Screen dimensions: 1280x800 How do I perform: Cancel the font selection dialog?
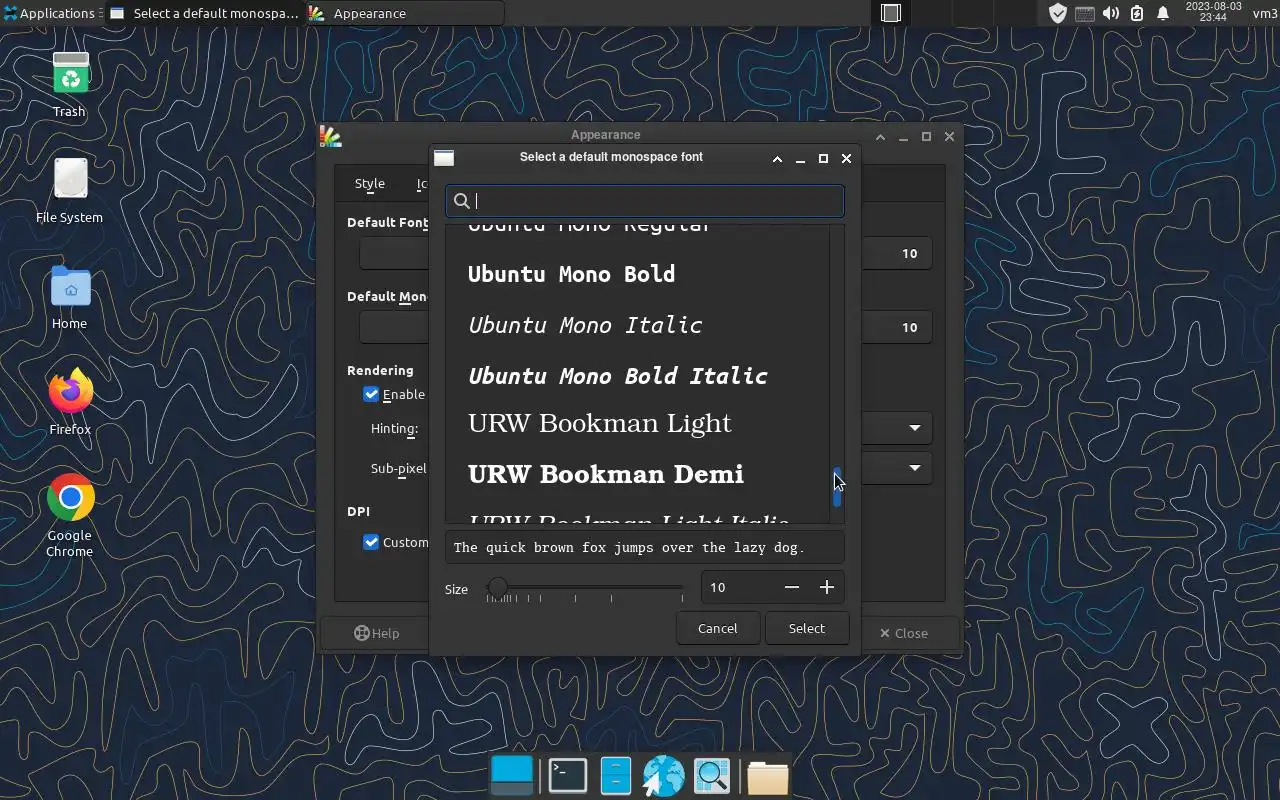pyautogui.click(x=718, y=628)
